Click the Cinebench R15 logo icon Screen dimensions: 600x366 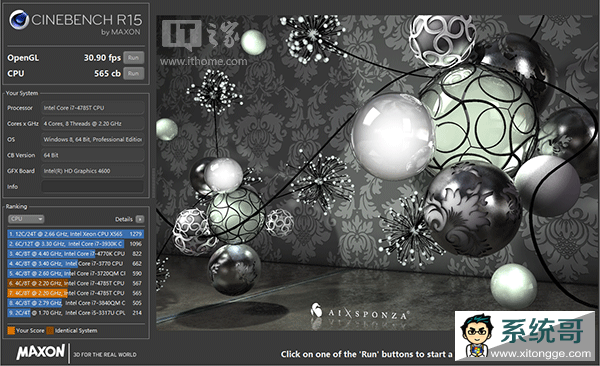(19, 20)
